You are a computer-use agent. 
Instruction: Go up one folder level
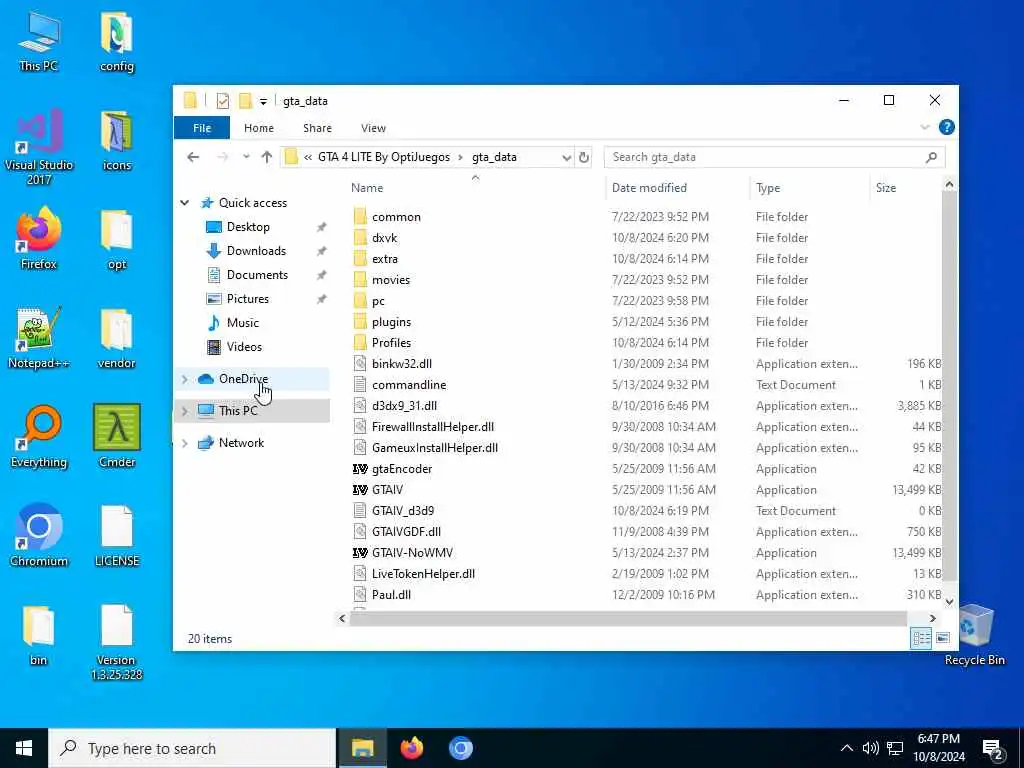point(266,157)
